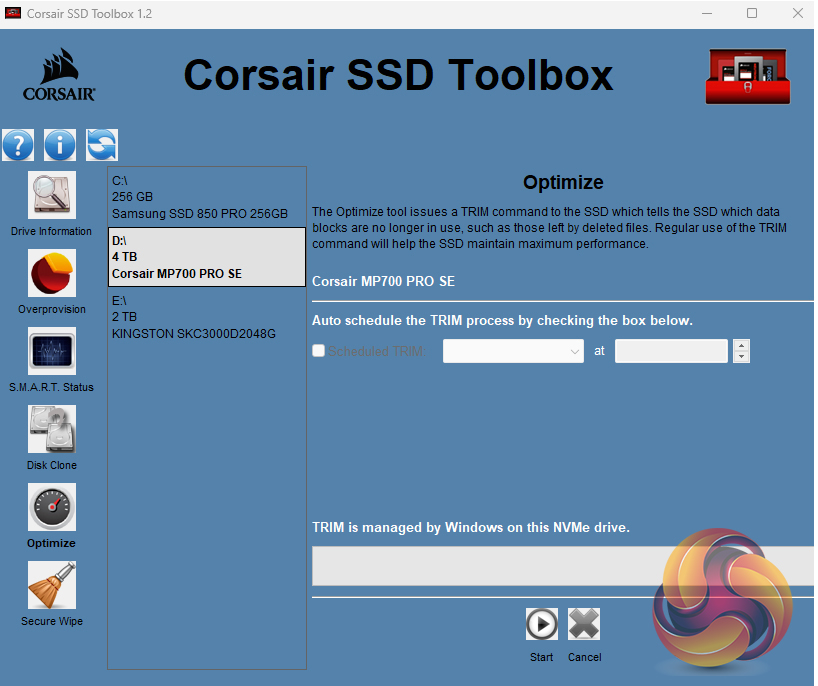
Task: Enable the Scheduled TRIM checkbox
Action: [319, 351]
